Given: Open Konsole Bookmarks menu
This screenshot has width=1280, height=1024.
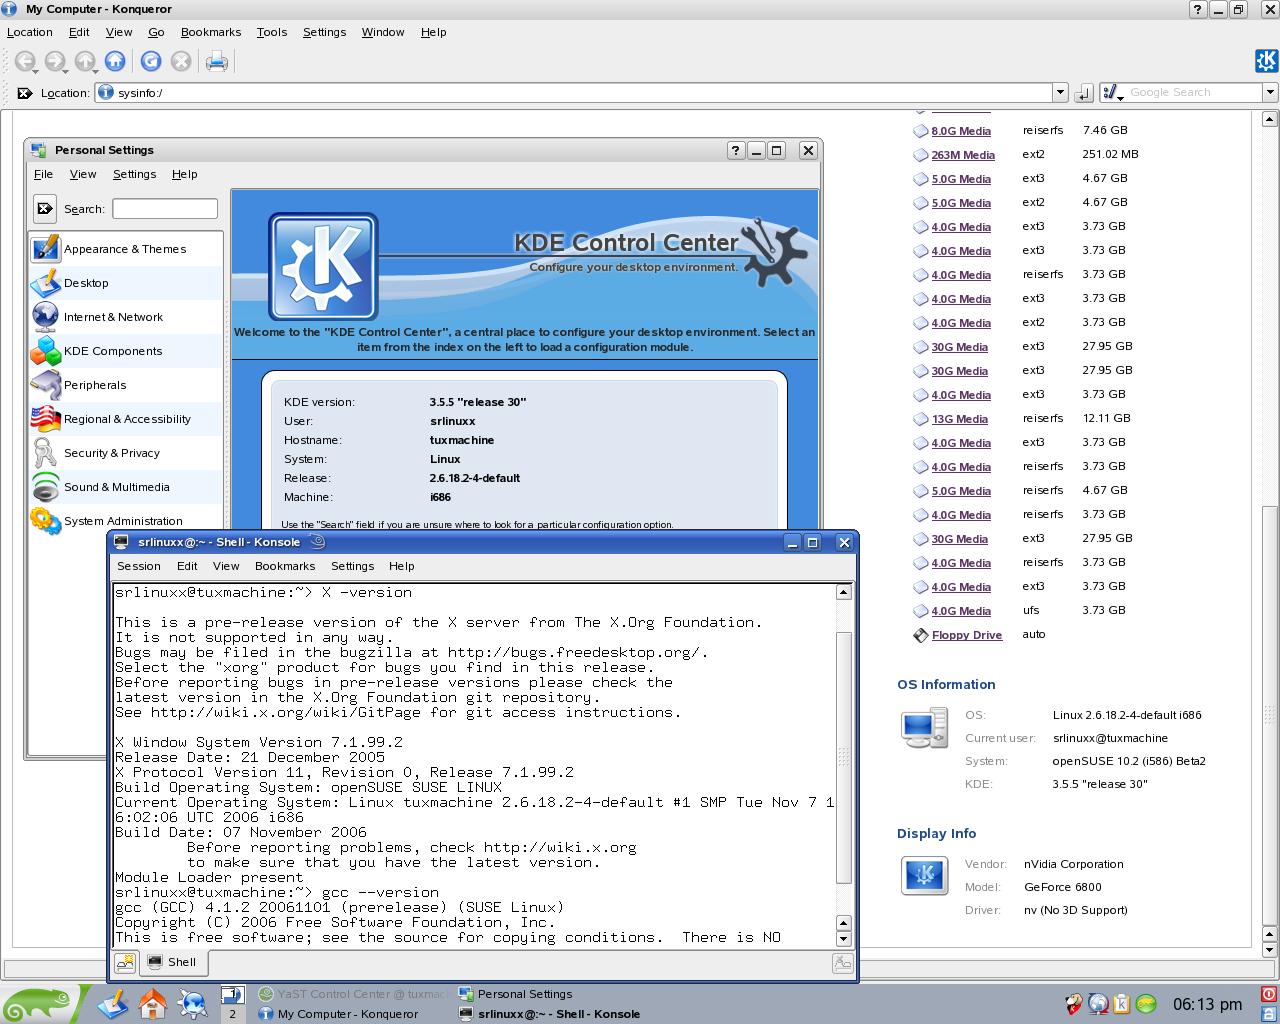Looking at the screenshot, I should tap(285, 566).
